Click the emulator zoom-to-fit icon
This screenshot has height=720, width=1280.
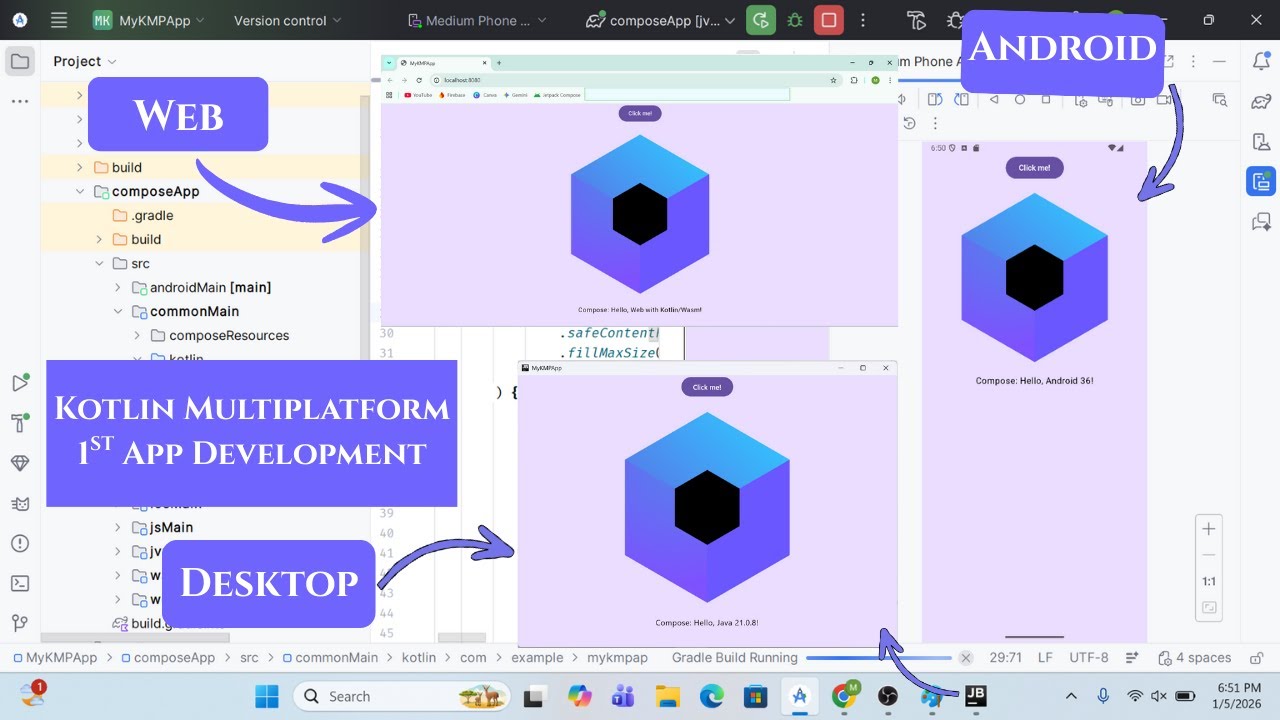pyautogui.click(x=1209, y=607)
